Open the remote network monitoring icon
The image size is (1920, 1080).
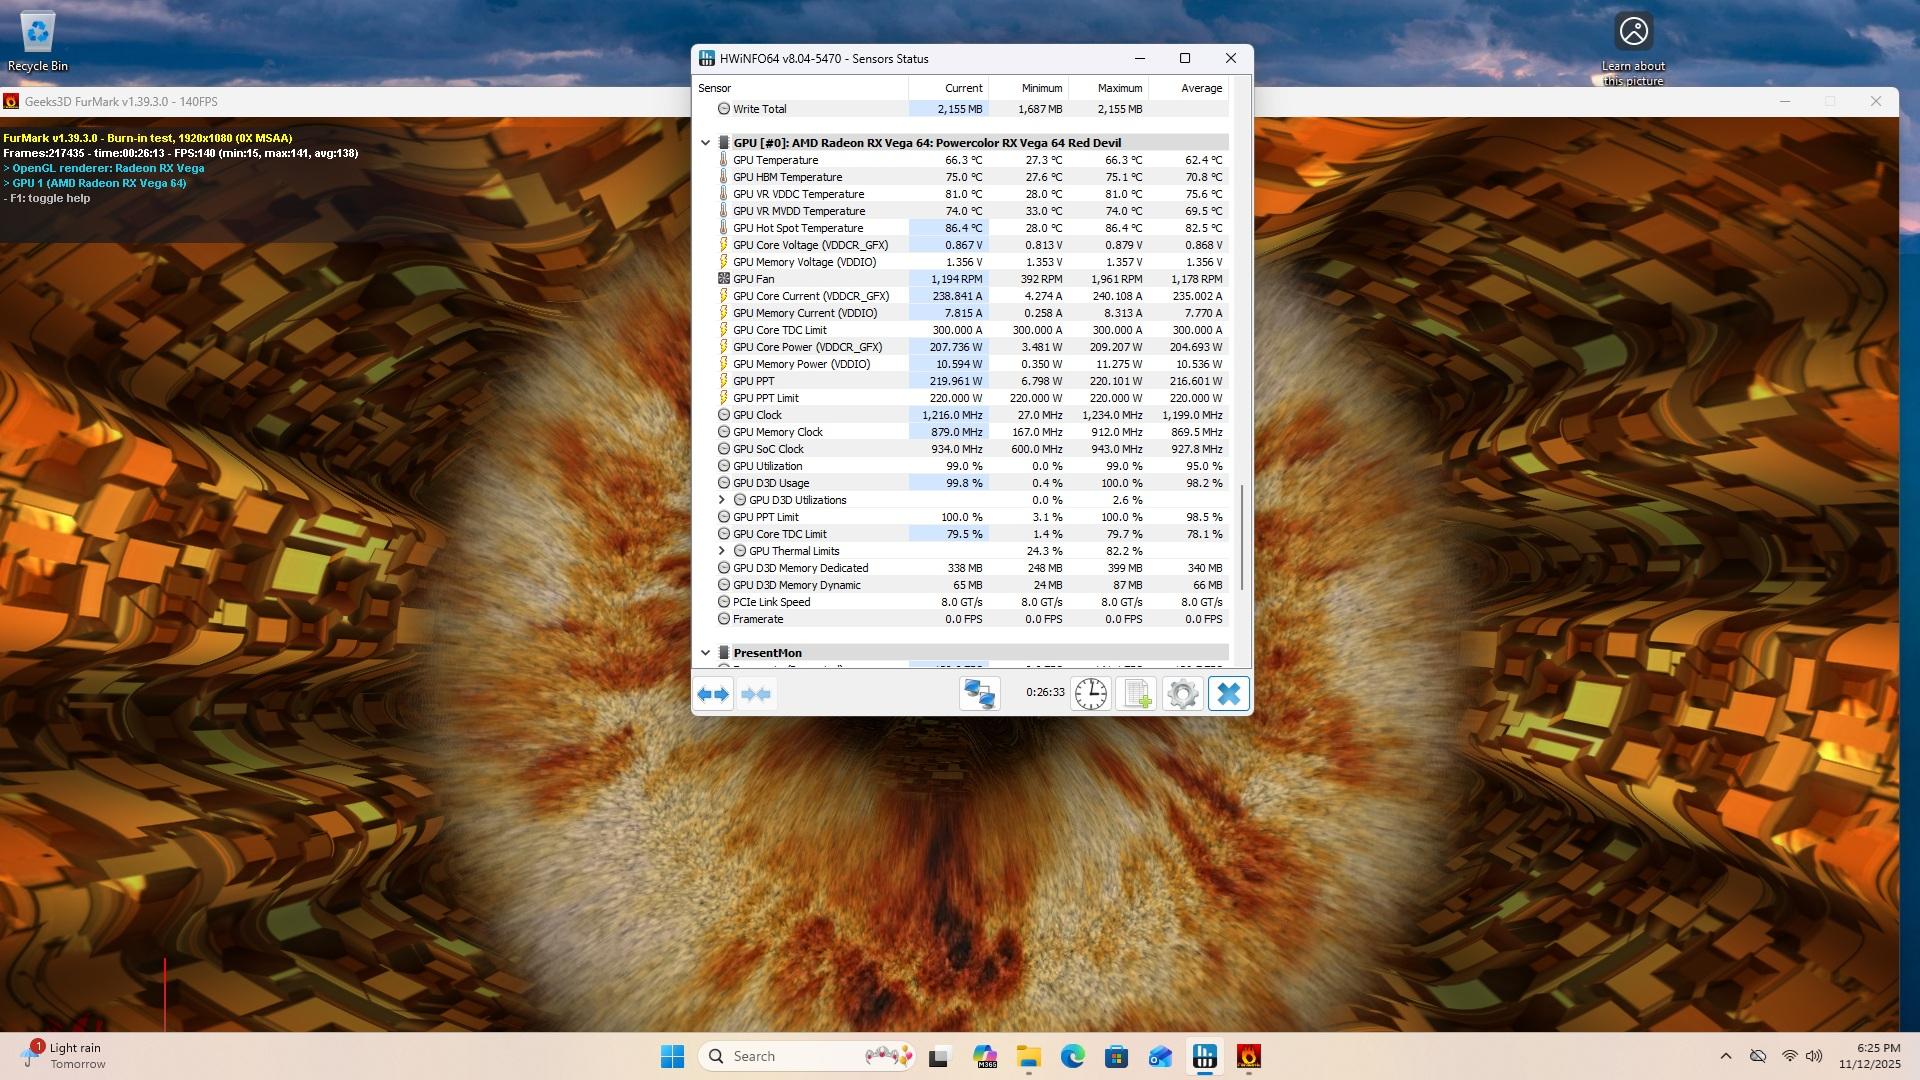click(979, 694)
